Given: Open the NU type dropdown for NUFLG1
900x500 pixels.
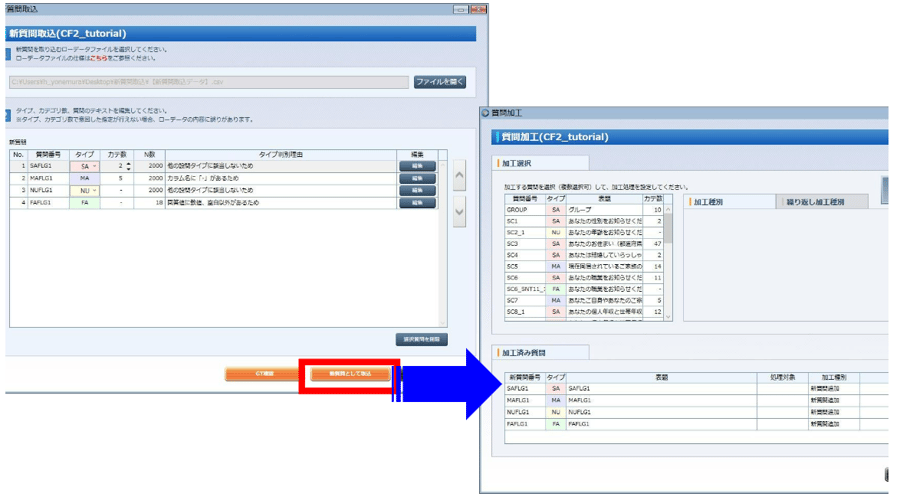Looking at the screenshot, I should tap(87, 190).
